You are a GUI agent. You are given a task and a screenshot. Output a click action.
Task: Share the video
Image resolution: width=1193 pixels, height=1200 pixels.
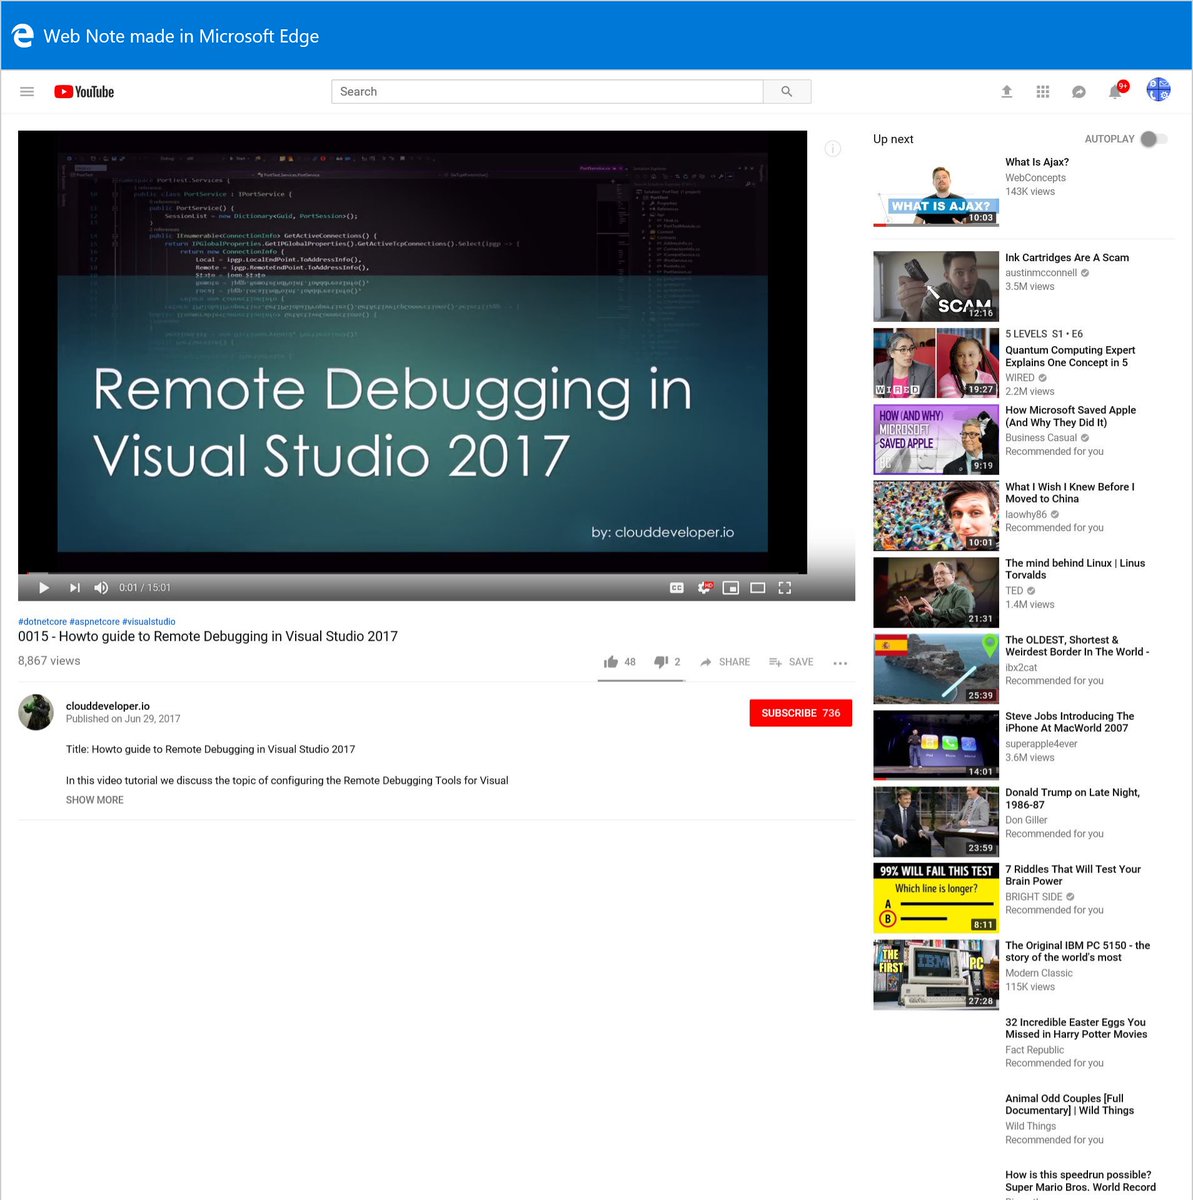pos(725,662)
